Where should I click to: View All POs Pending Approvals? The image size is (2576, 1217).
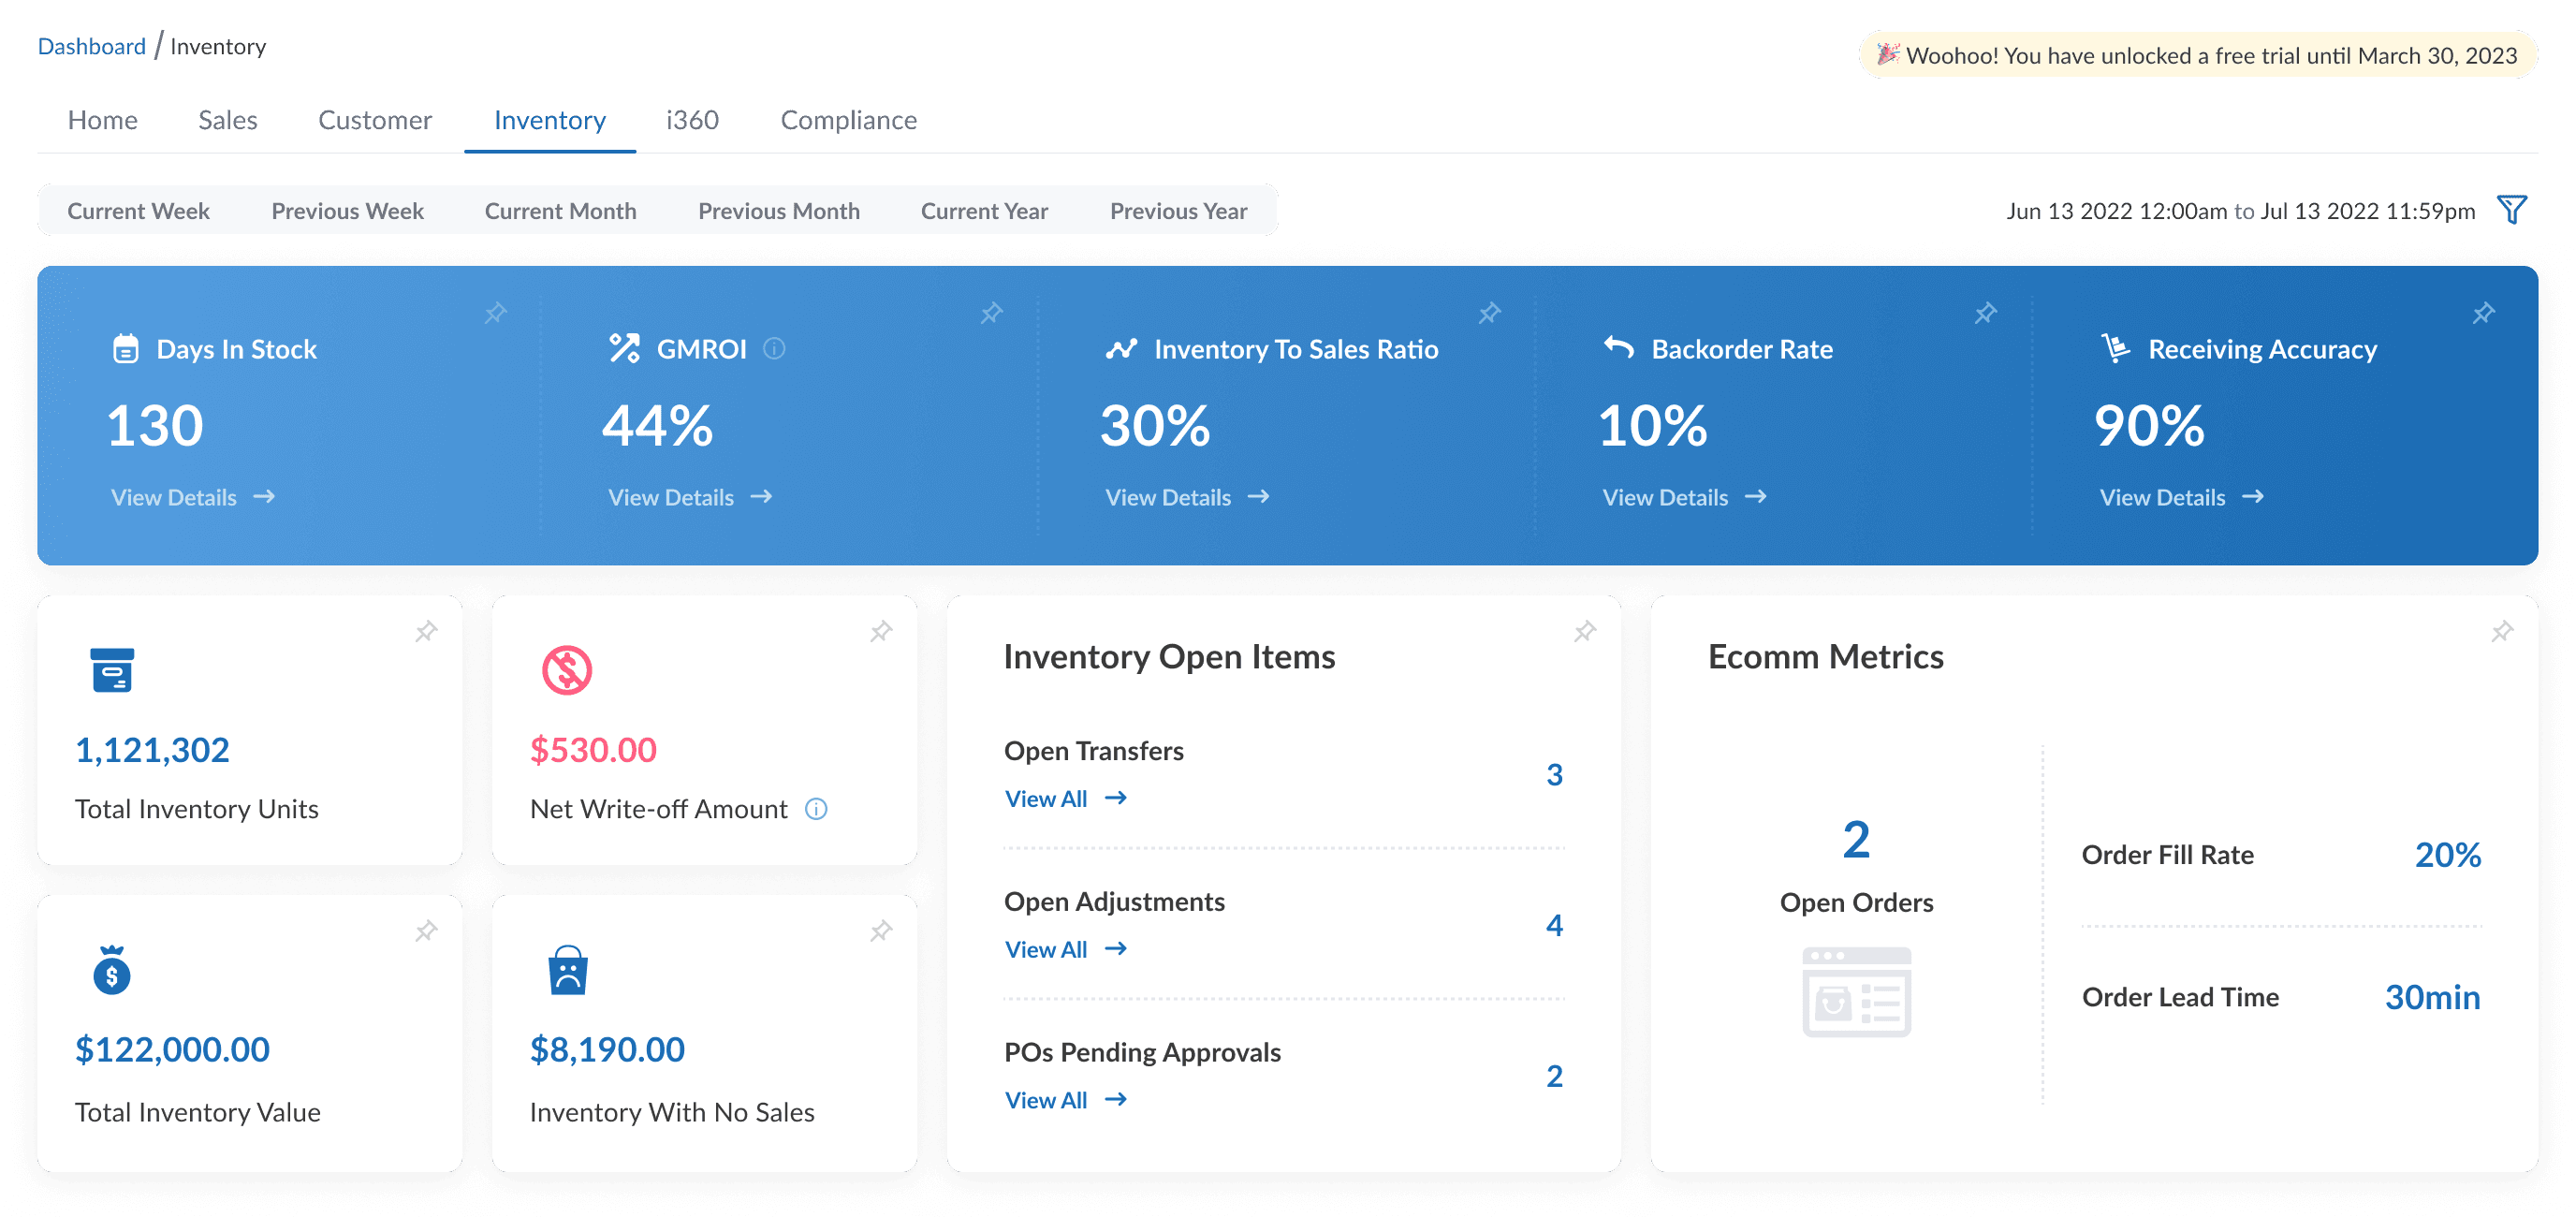tap(1065, 1101)
